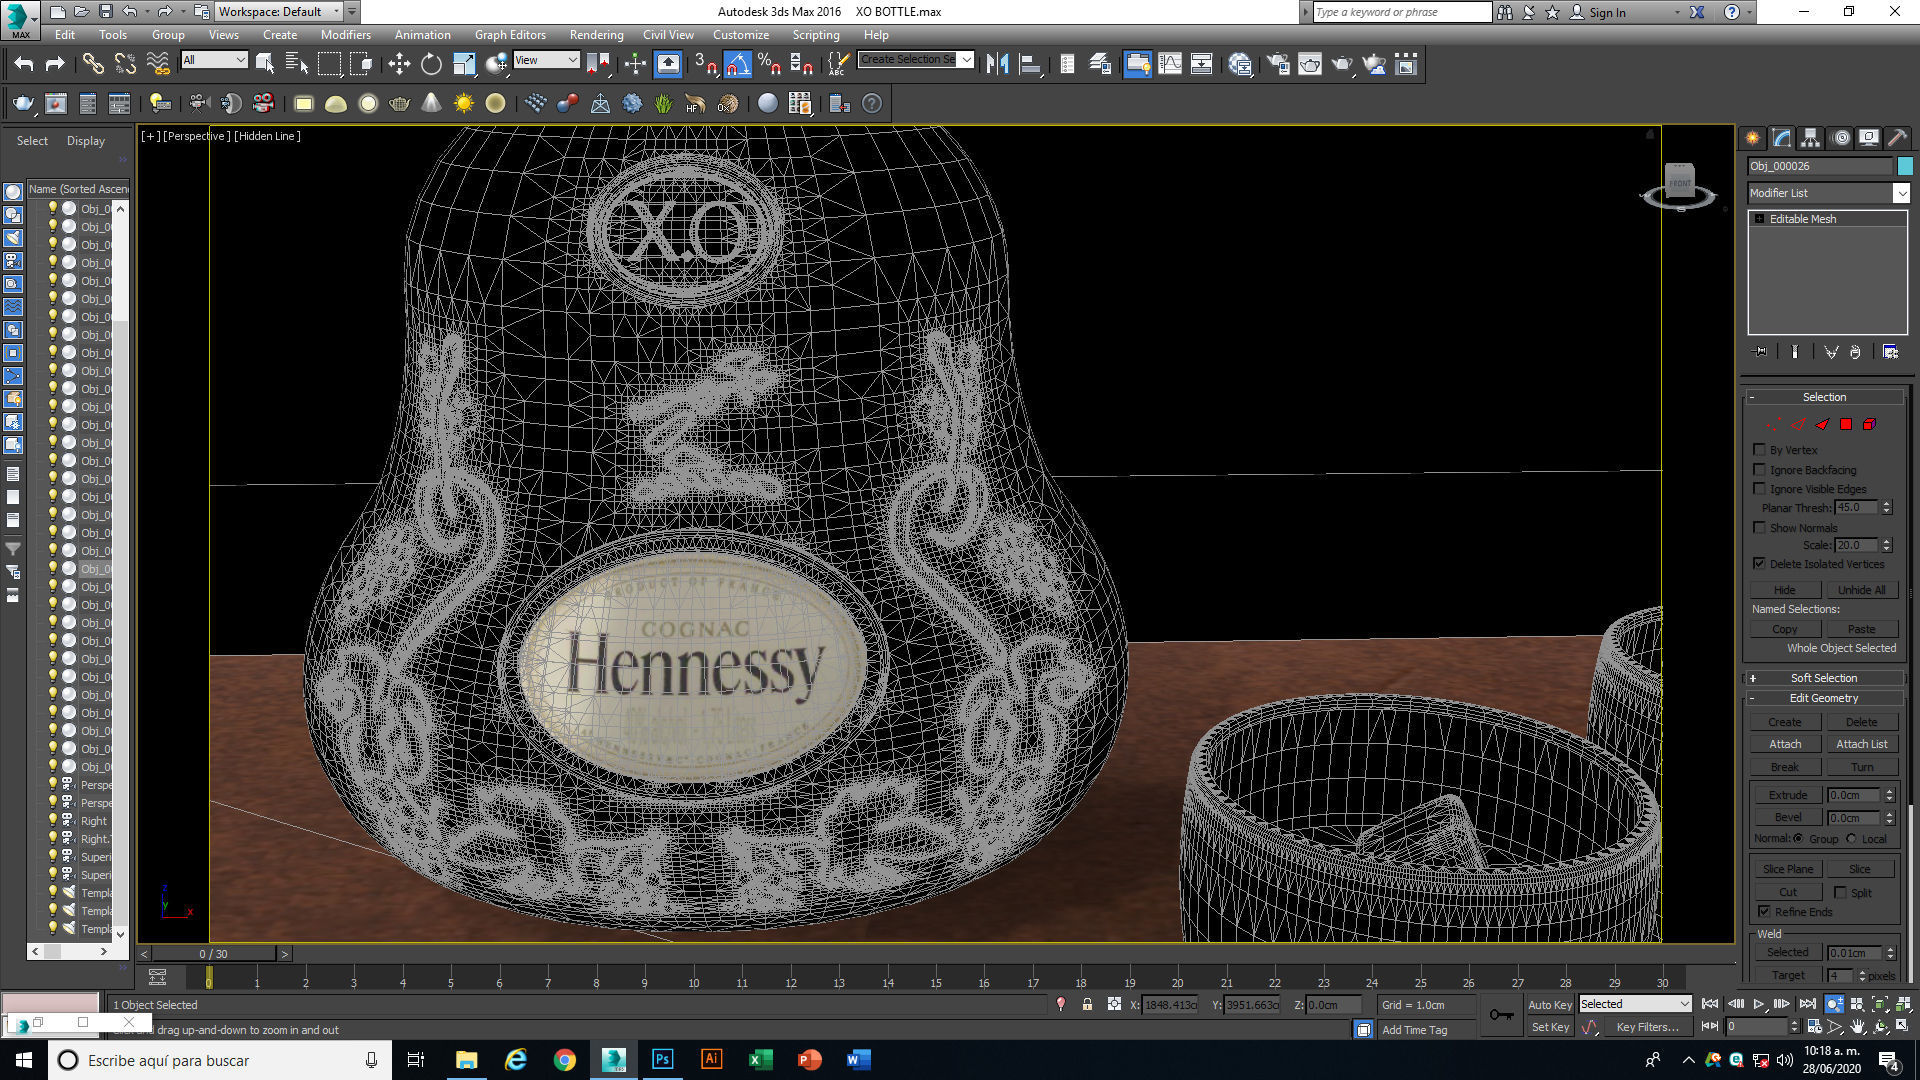The image size is (1920, 1080).
Task: Open the Hierarchy command panel tab
Action: pos(1811,138)
